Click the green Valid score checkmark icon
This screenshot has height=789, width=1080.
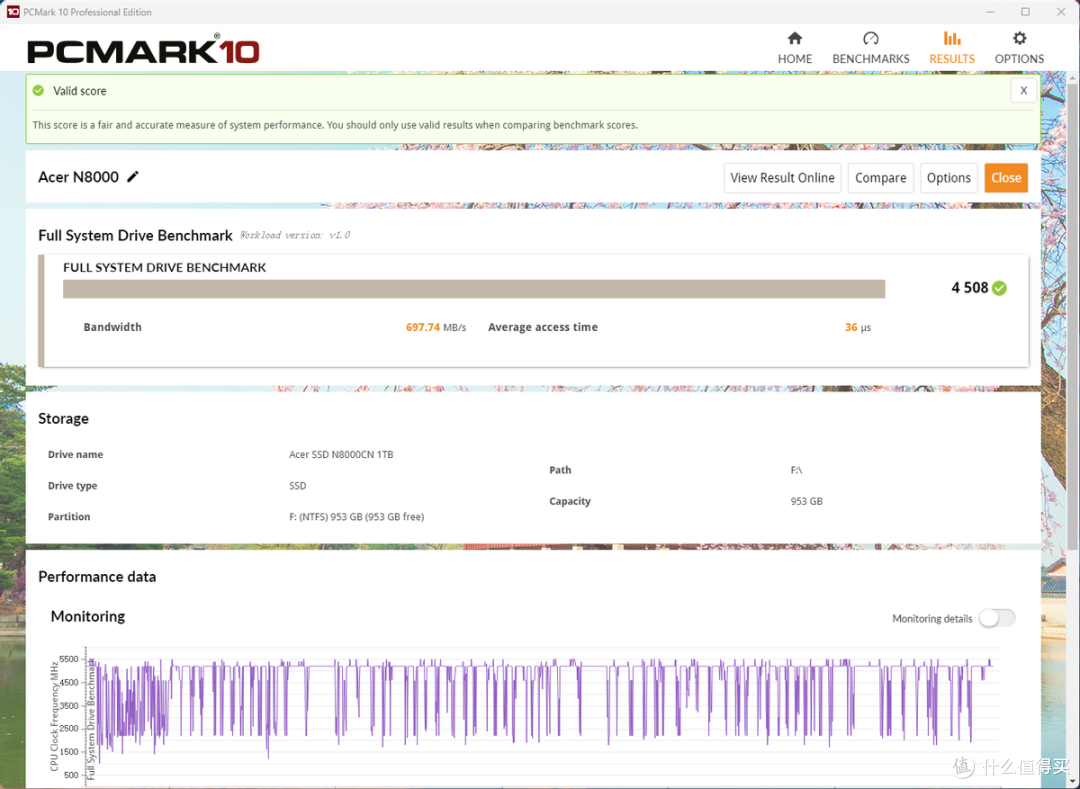[x=39, y=90]
